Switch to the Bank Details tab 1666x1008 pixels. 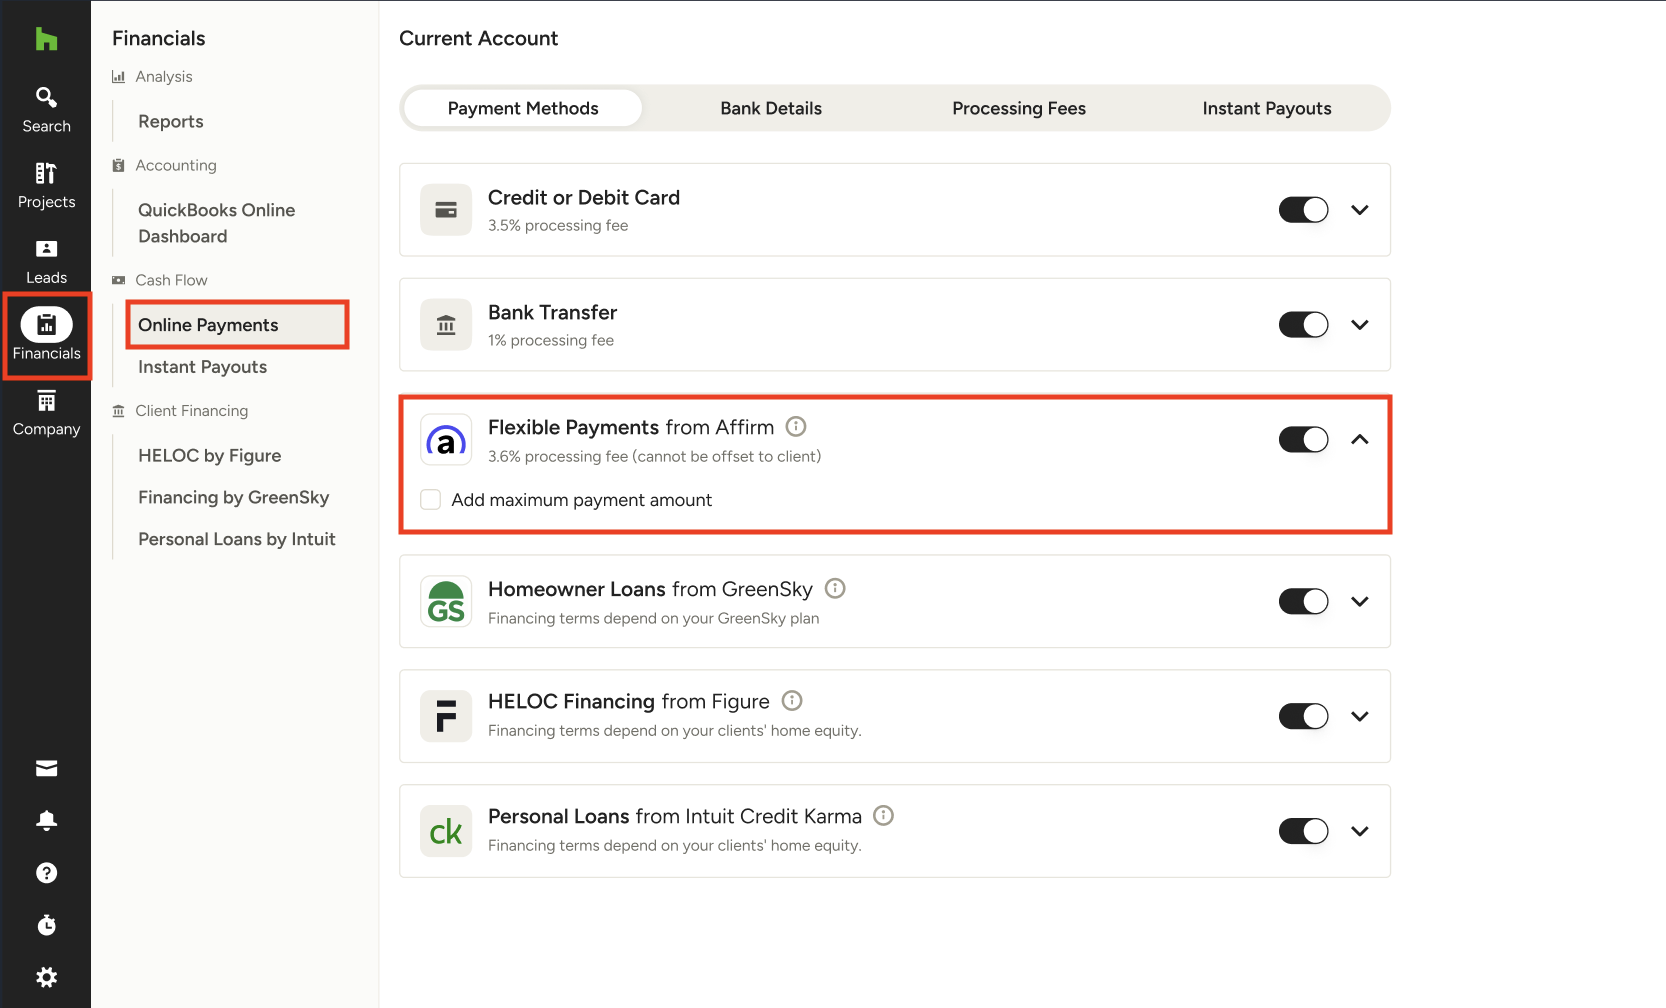pyautogui.click(x=771, y=109)
